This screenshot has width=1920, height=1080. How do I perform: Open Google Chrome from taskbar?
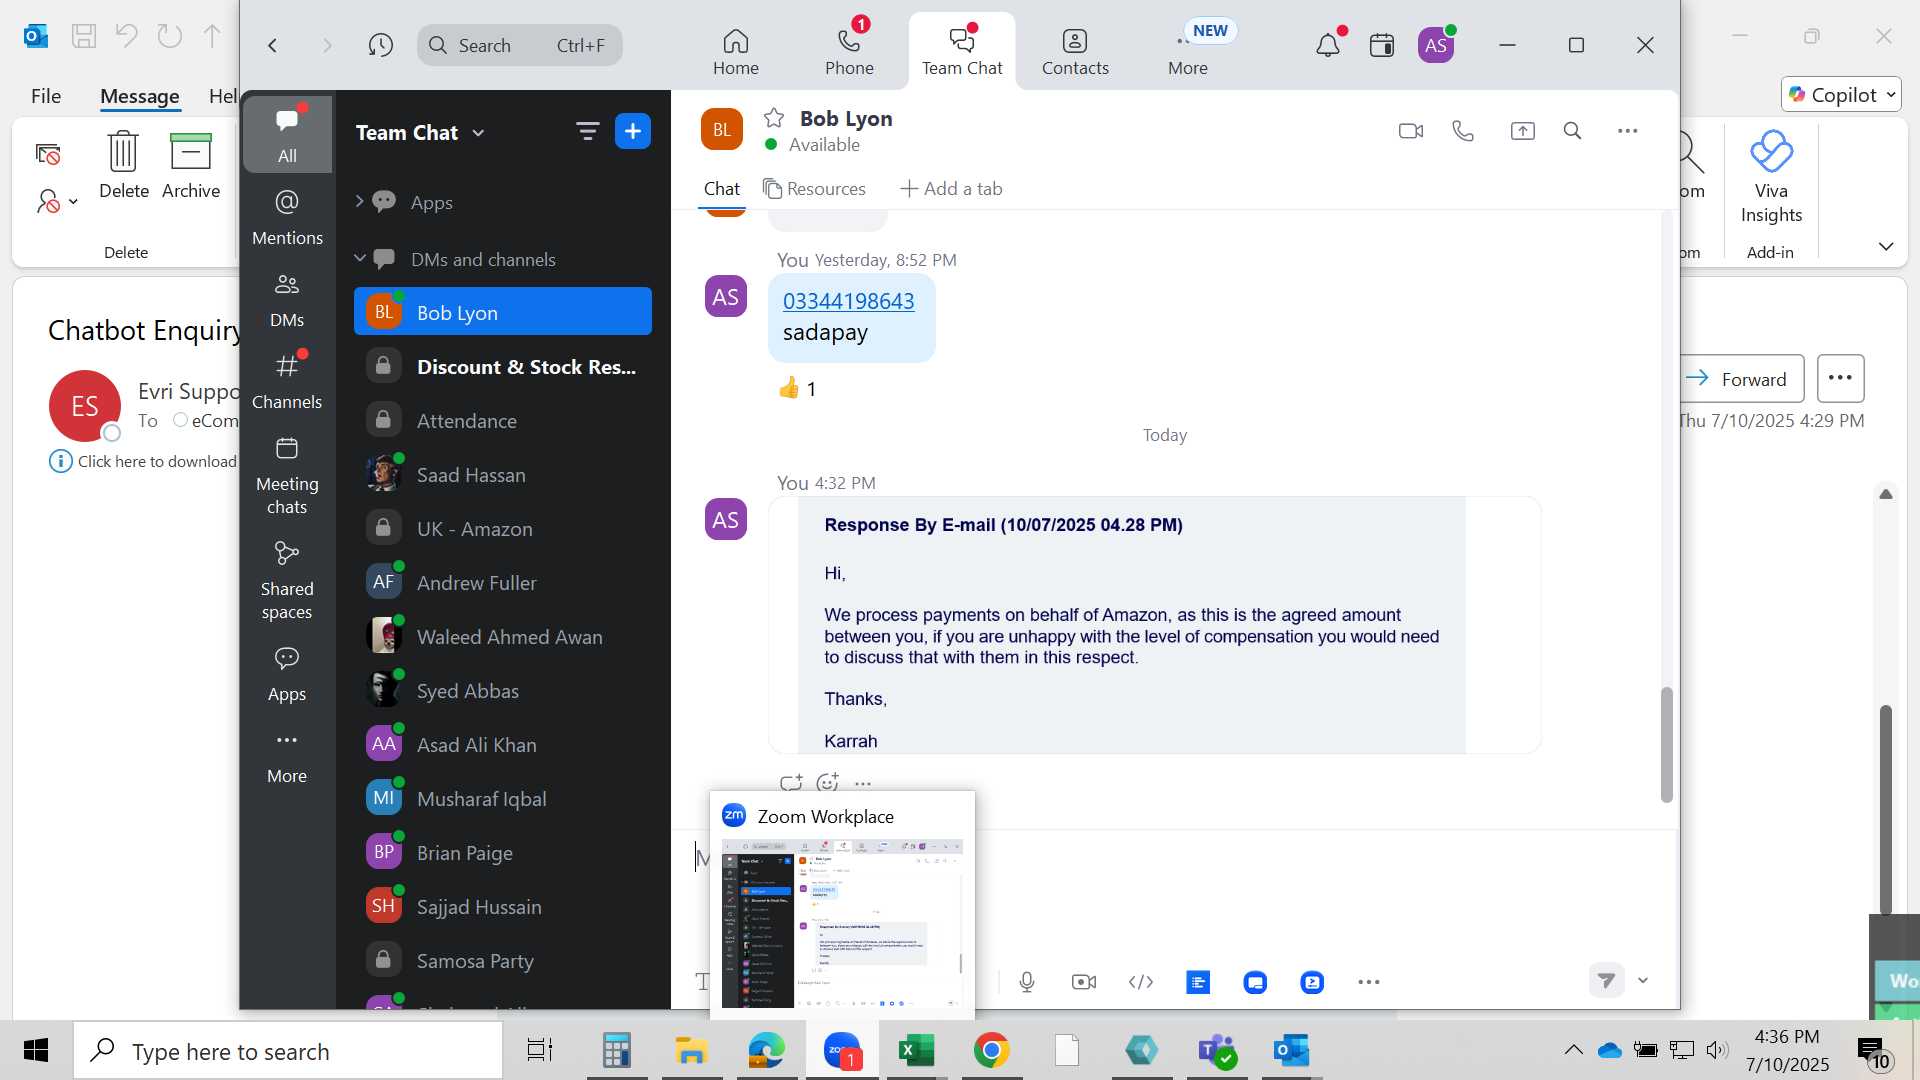coord(991,1051)
